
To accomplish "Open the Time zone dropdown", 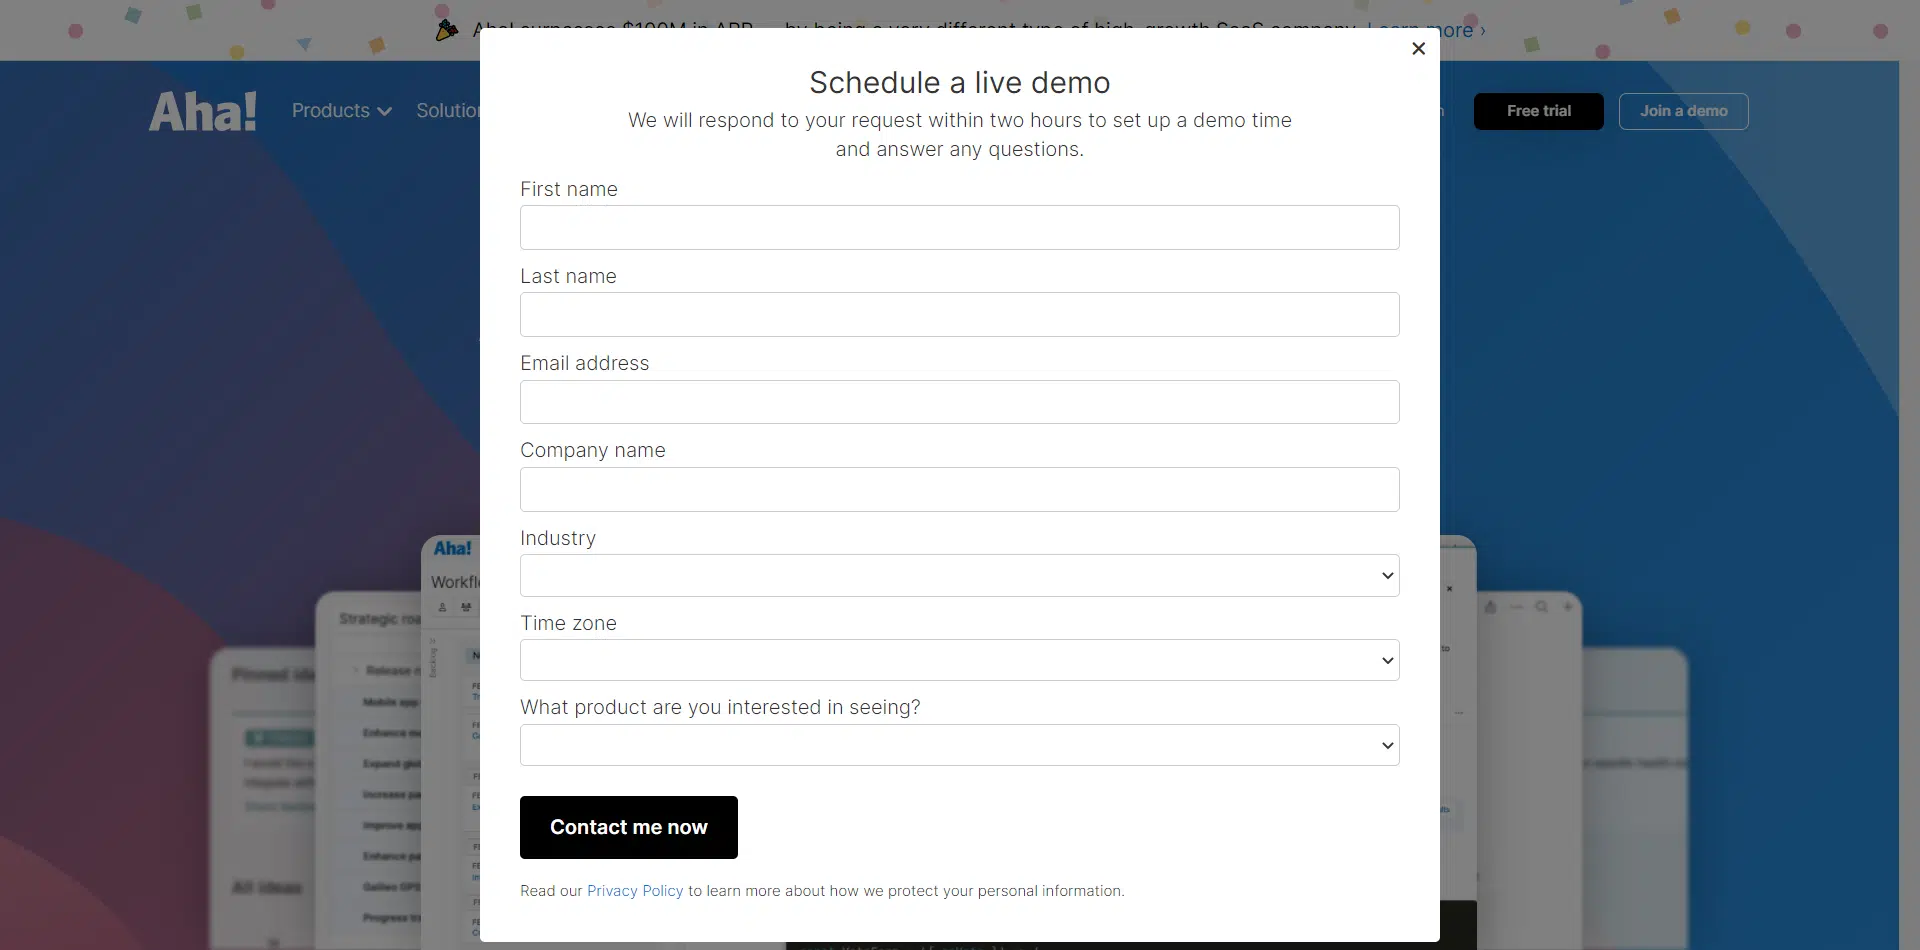I will (960, 660).
